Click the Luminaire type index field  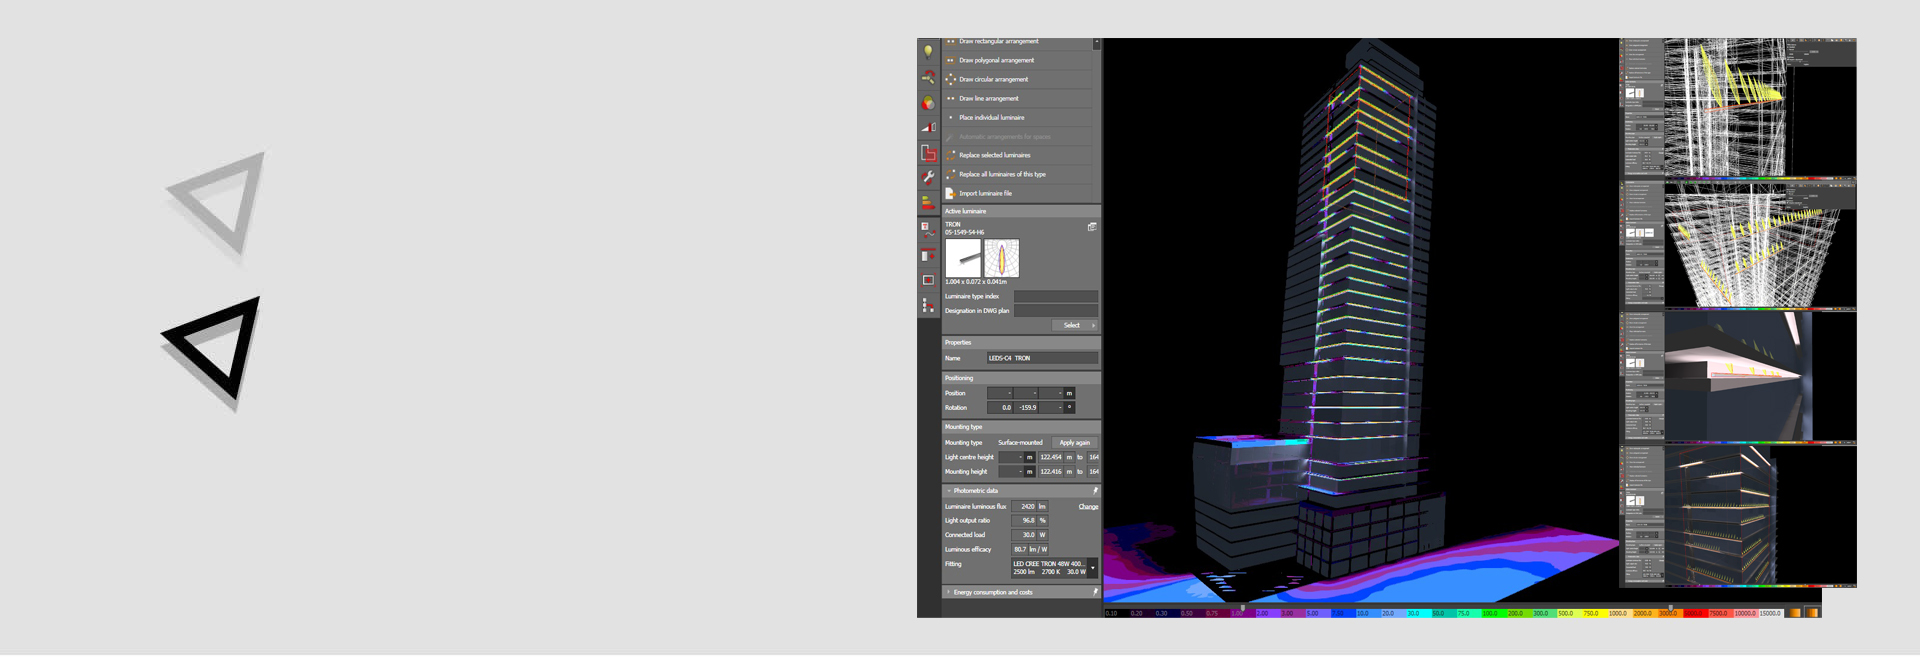coord(1056,296)
